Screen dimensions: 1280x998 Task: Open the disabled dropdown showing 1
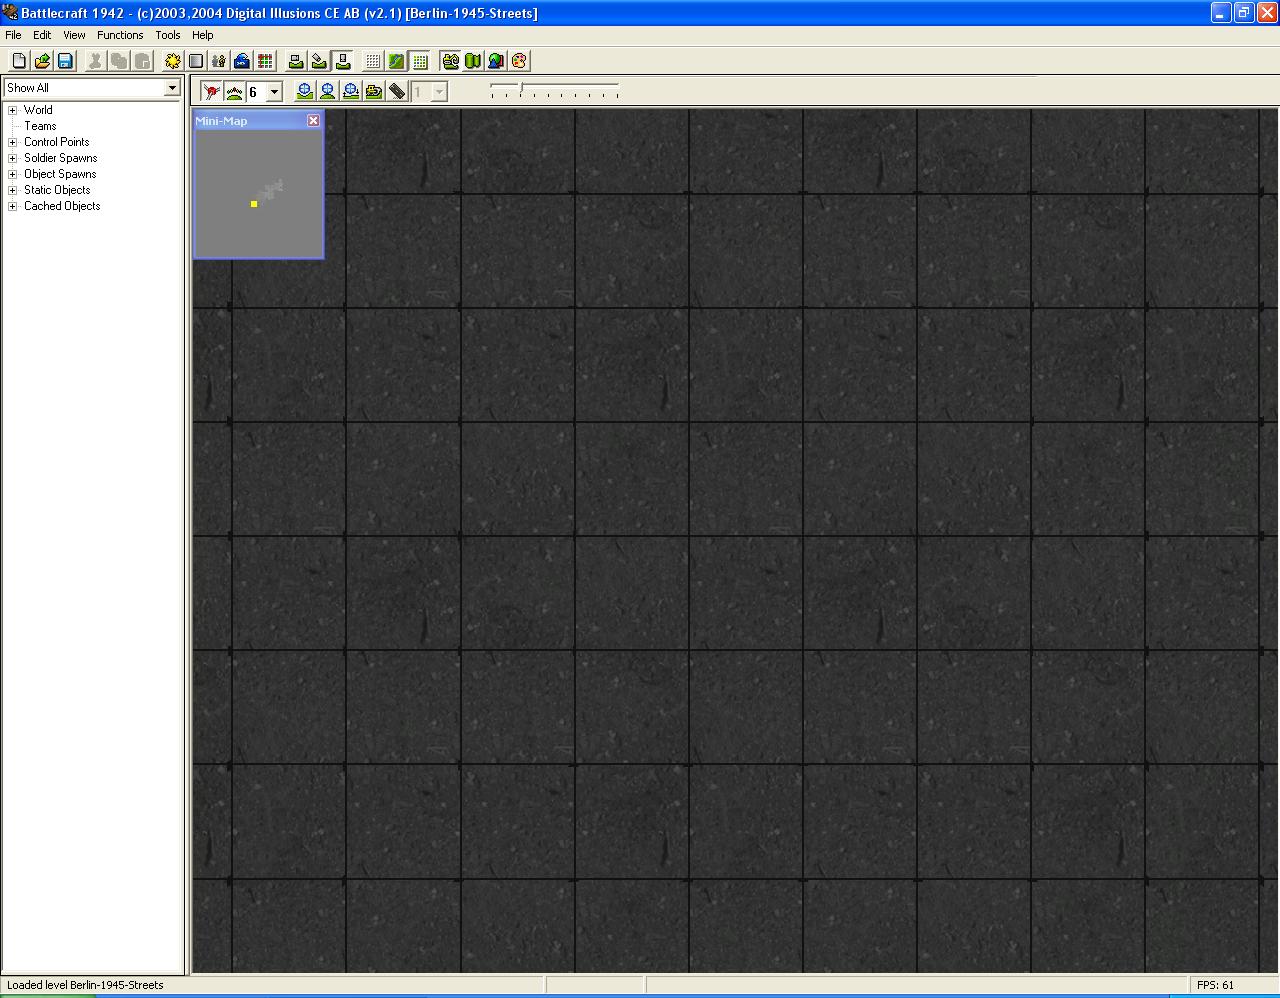click(438, 92)
